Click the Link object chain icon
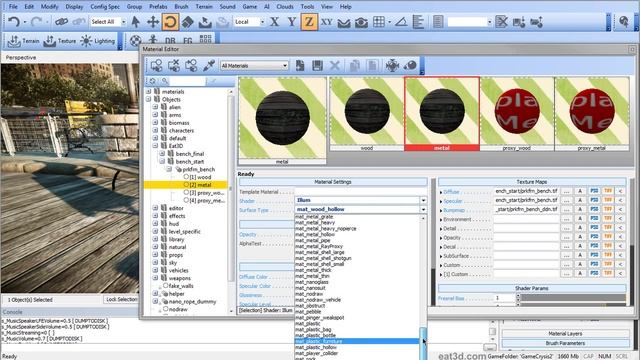 pos(62,22)
